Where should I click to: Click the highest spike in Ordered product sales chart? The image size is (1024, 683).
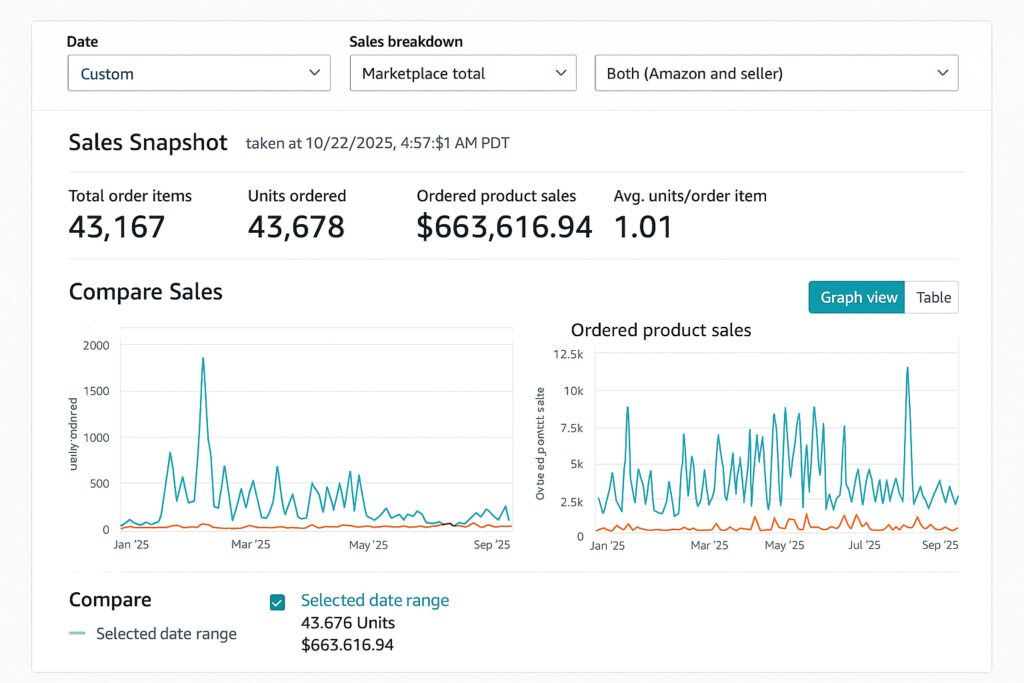[907, 368]
